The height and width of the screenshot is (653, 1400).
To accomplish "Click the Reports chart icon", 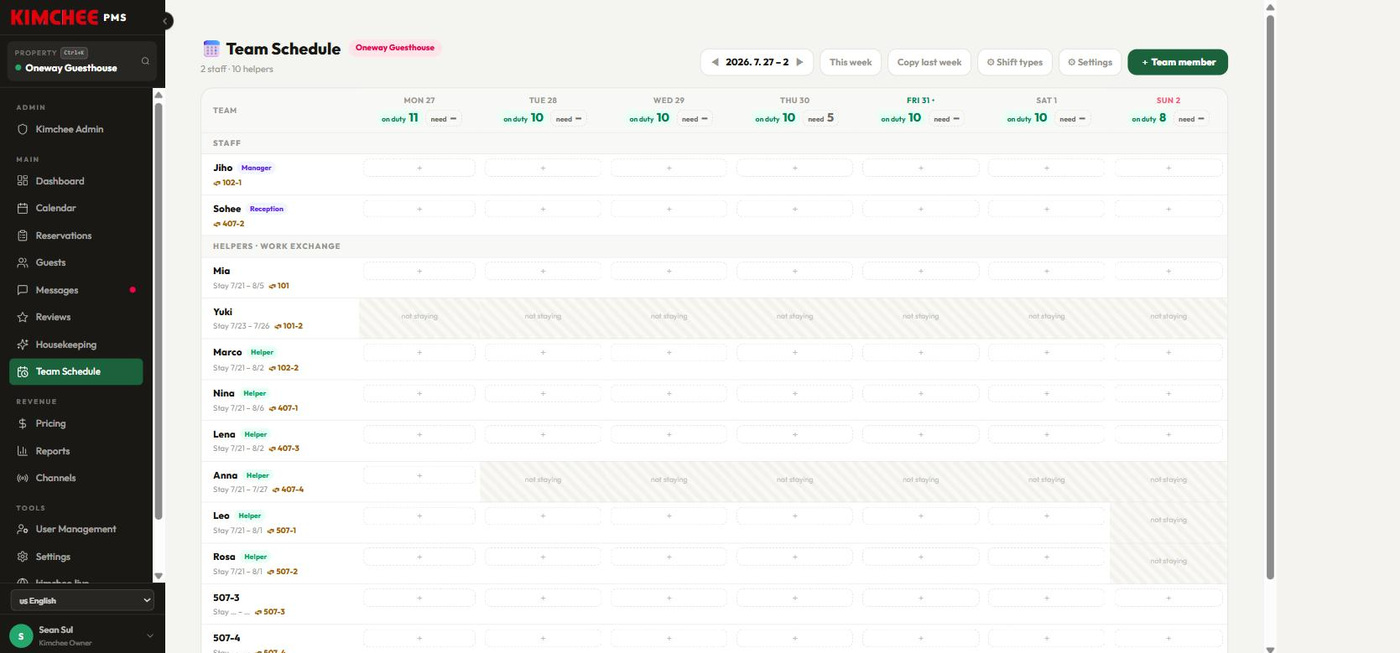I will [x=23, y=451].
